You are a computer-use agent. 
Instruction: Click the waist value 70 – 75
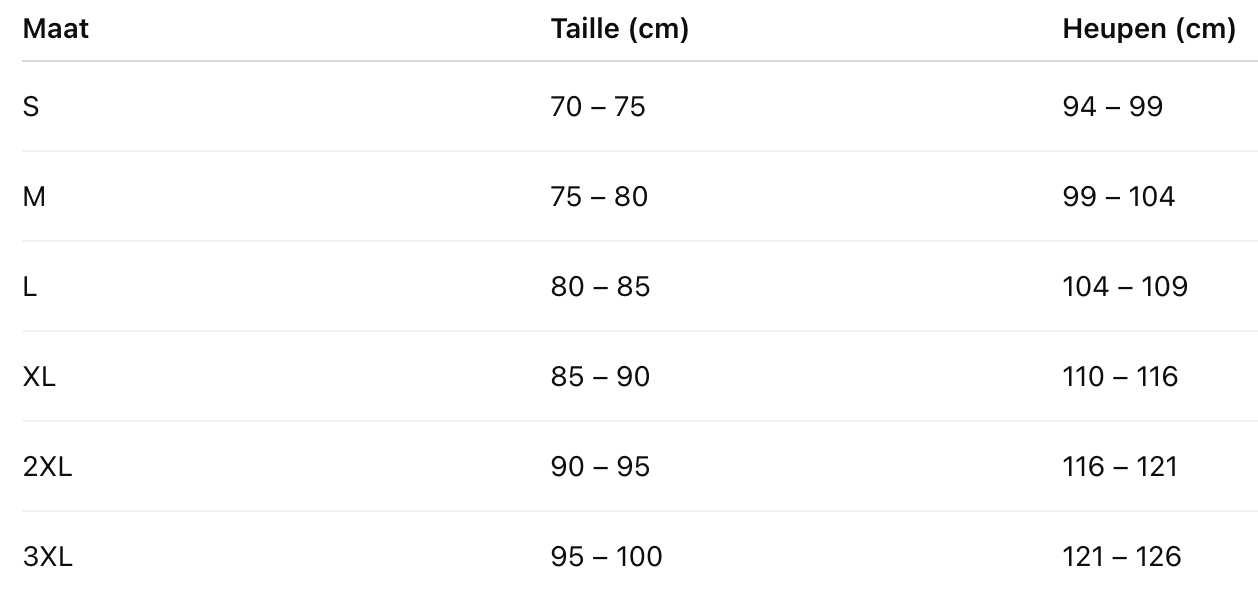click(x=598, y=106)
